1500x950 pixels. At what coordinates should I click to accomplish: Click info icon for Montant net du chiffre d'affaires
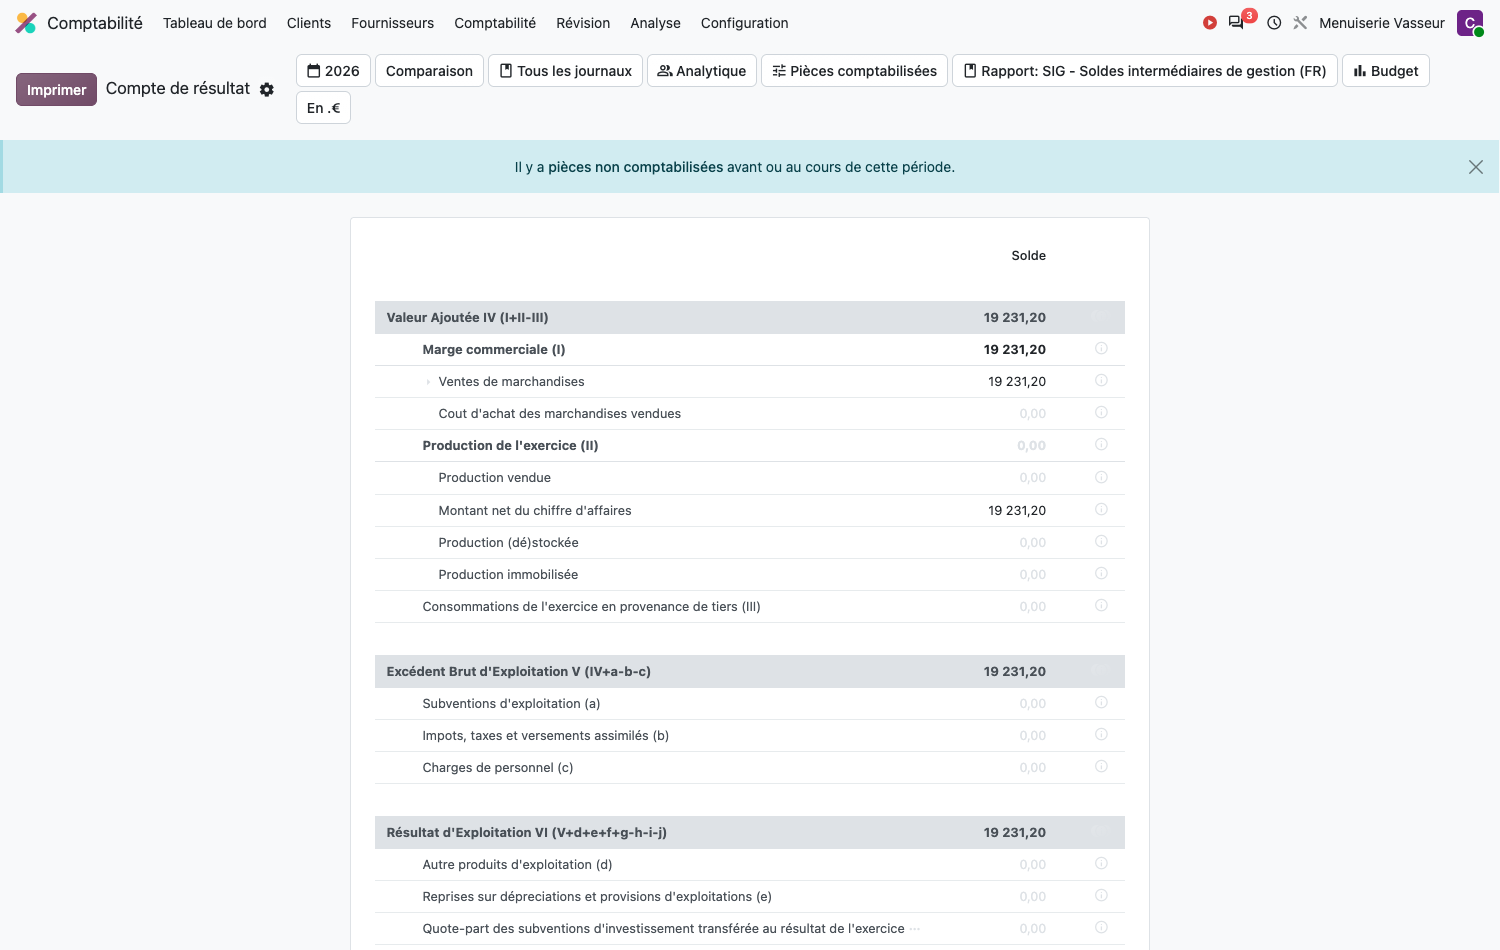click(1101, 510)
